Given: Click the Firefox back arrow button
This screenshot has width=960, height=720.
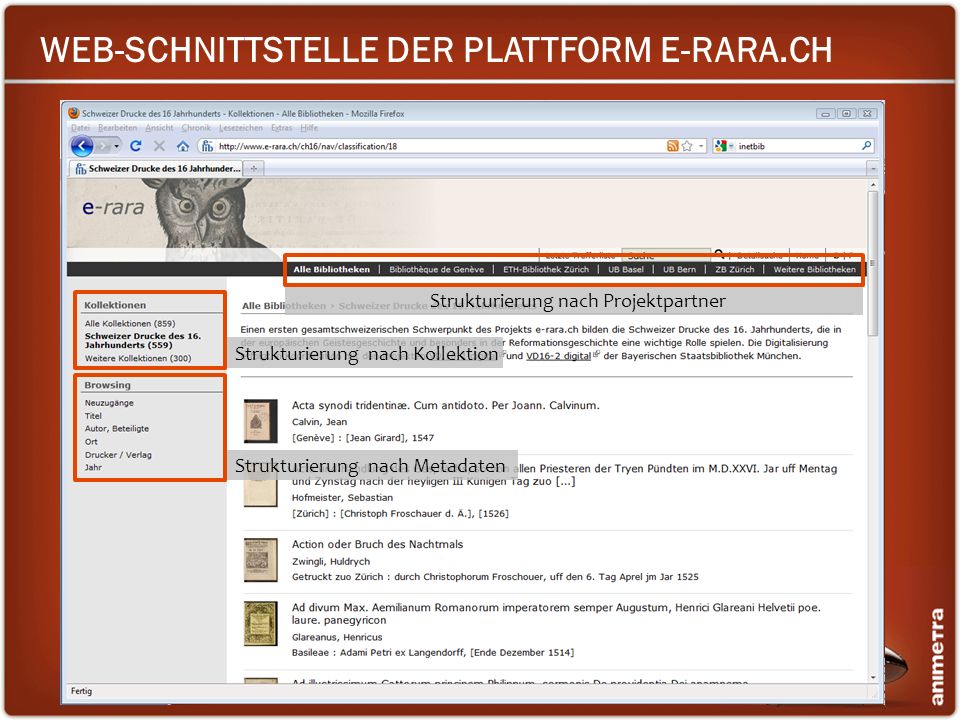Looking at the screenshot, I should [x=82, y=146].
